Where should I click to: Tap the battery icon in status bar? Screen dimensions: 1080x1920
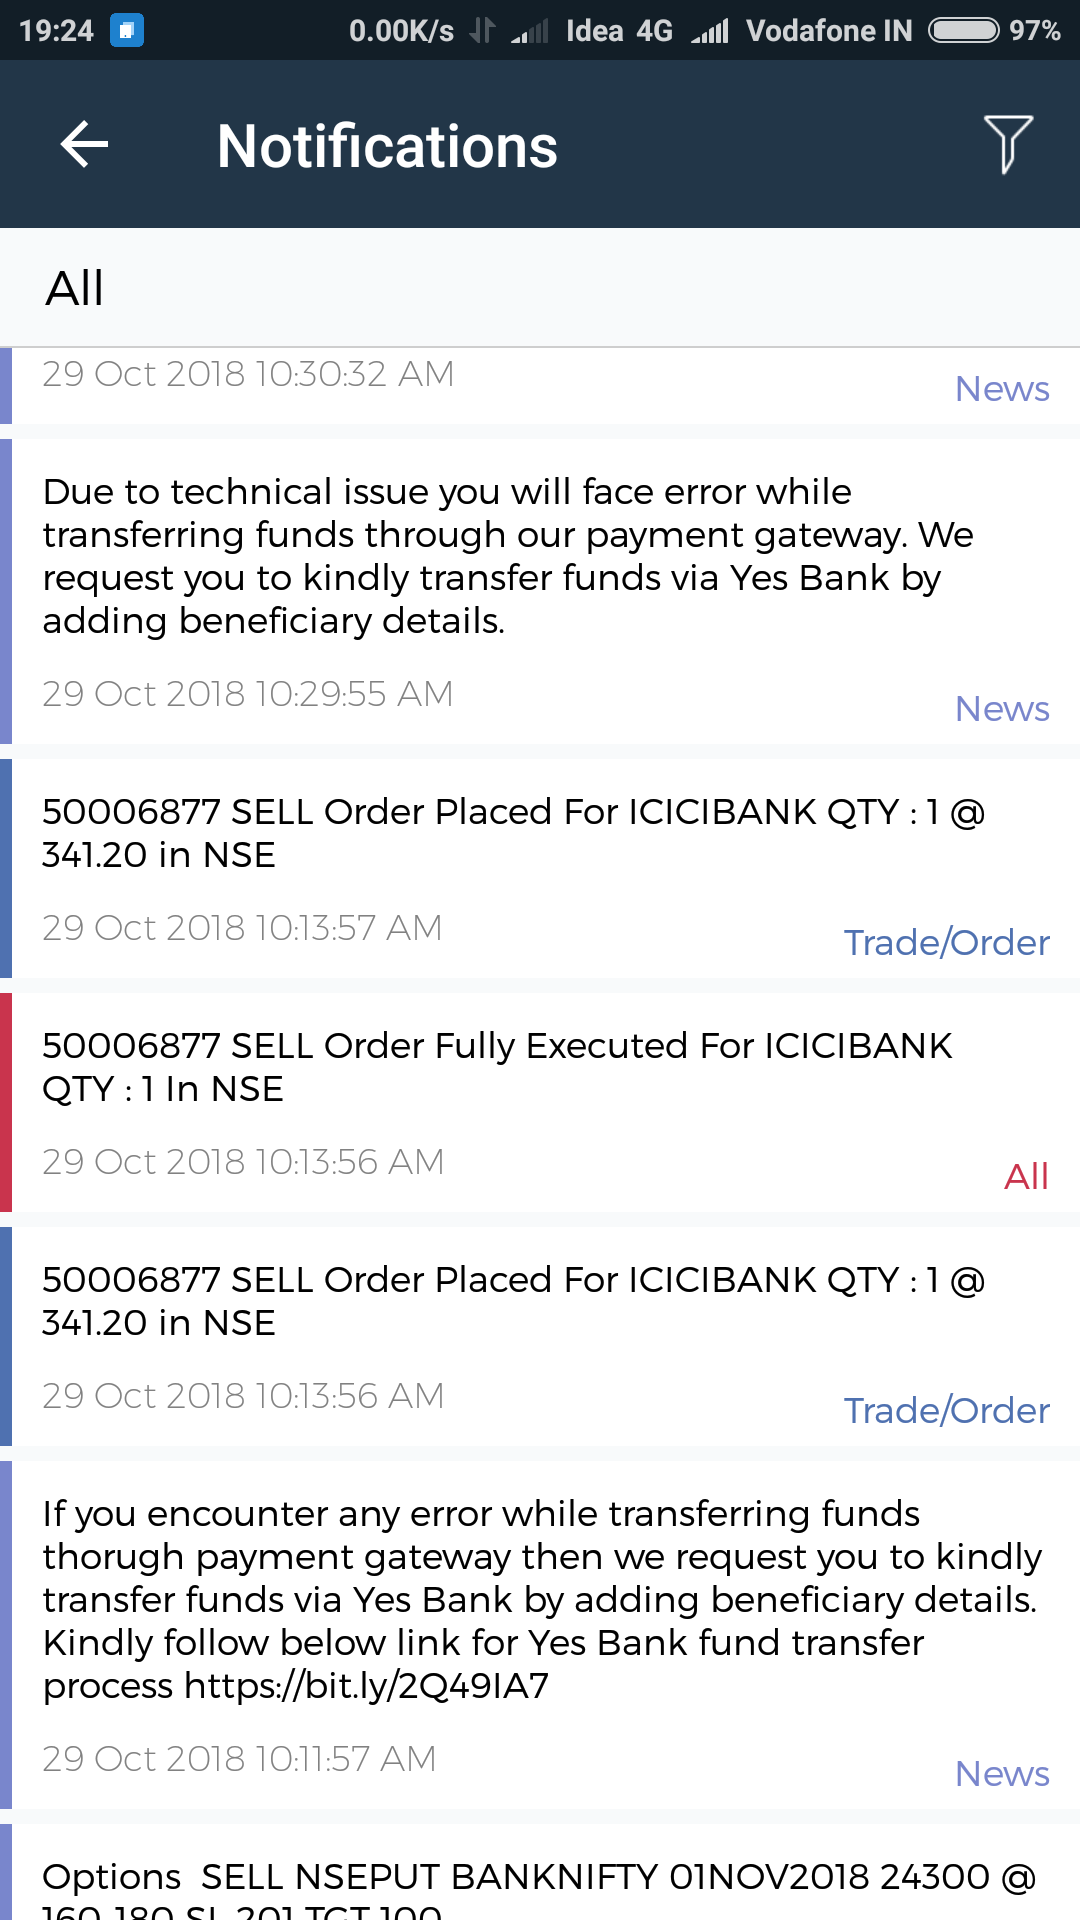coord(963,30)
